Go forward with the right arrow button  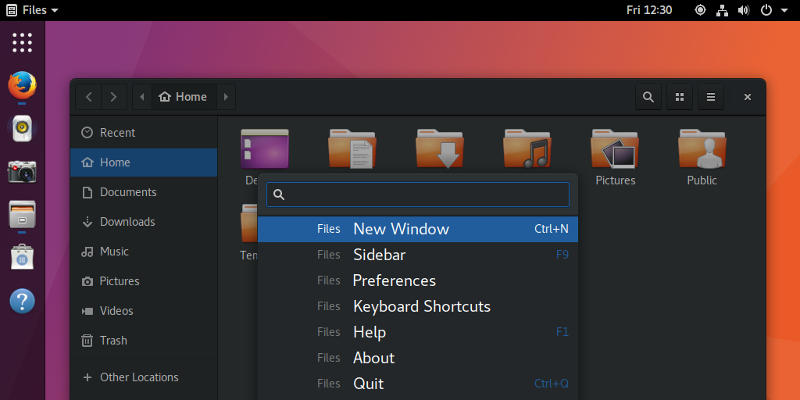[x=113, y=97]
